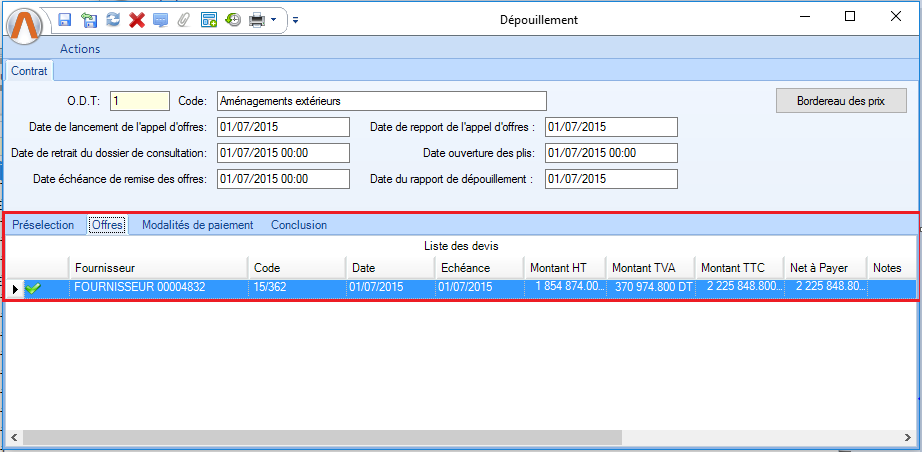The image size is (922, 452).
Task: Switch to the Conclusion tab
Action: pos(298,225)
